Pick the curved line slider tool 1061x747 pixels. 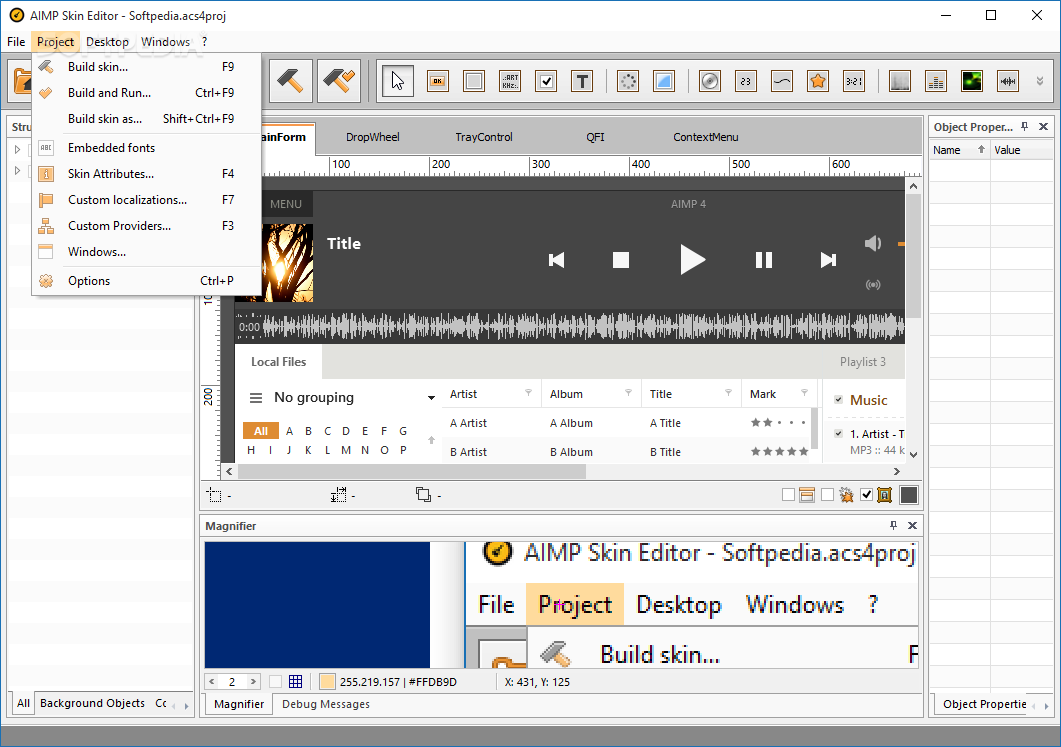782,82
